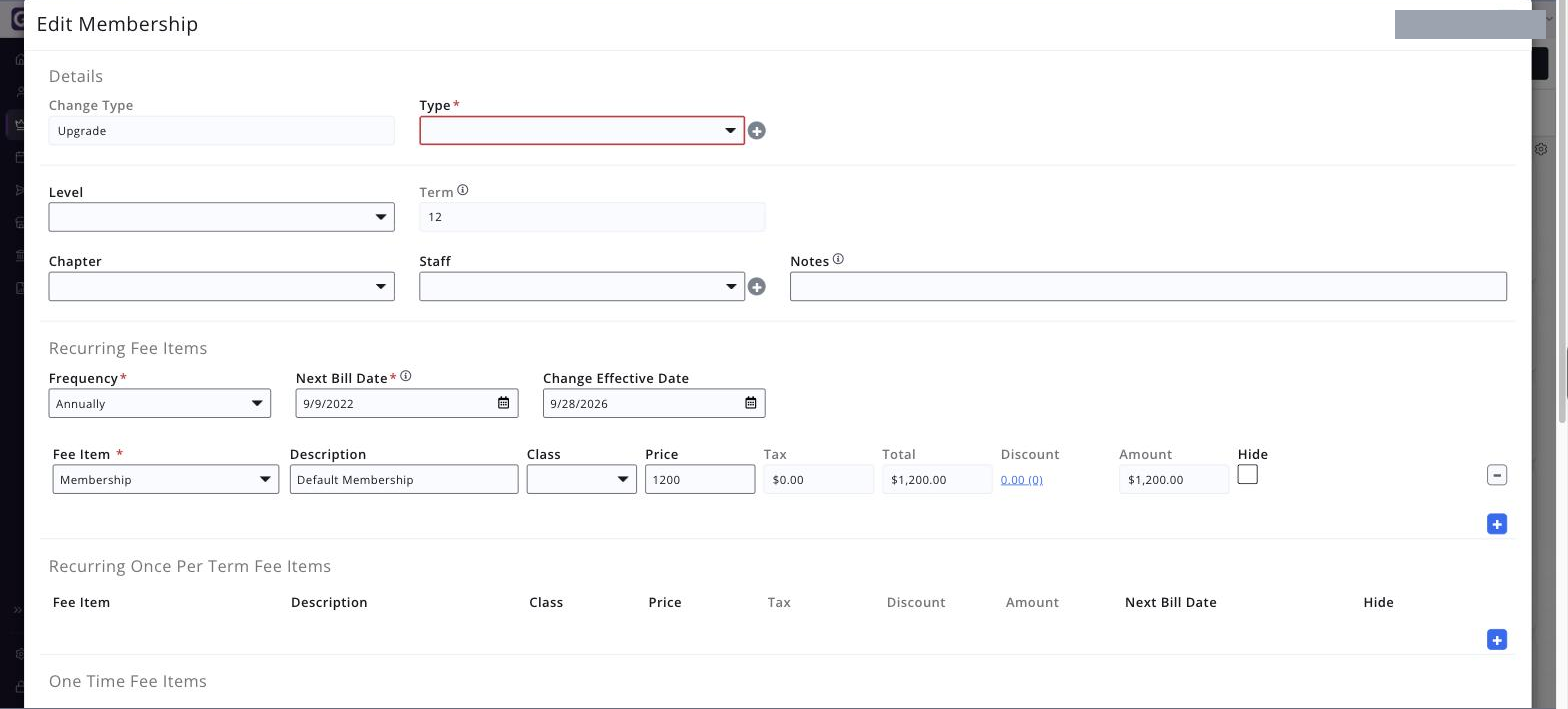Screen dimensions: 1568x709
Task: Show Next Bill Date info icon
Action: coord(406,377)
